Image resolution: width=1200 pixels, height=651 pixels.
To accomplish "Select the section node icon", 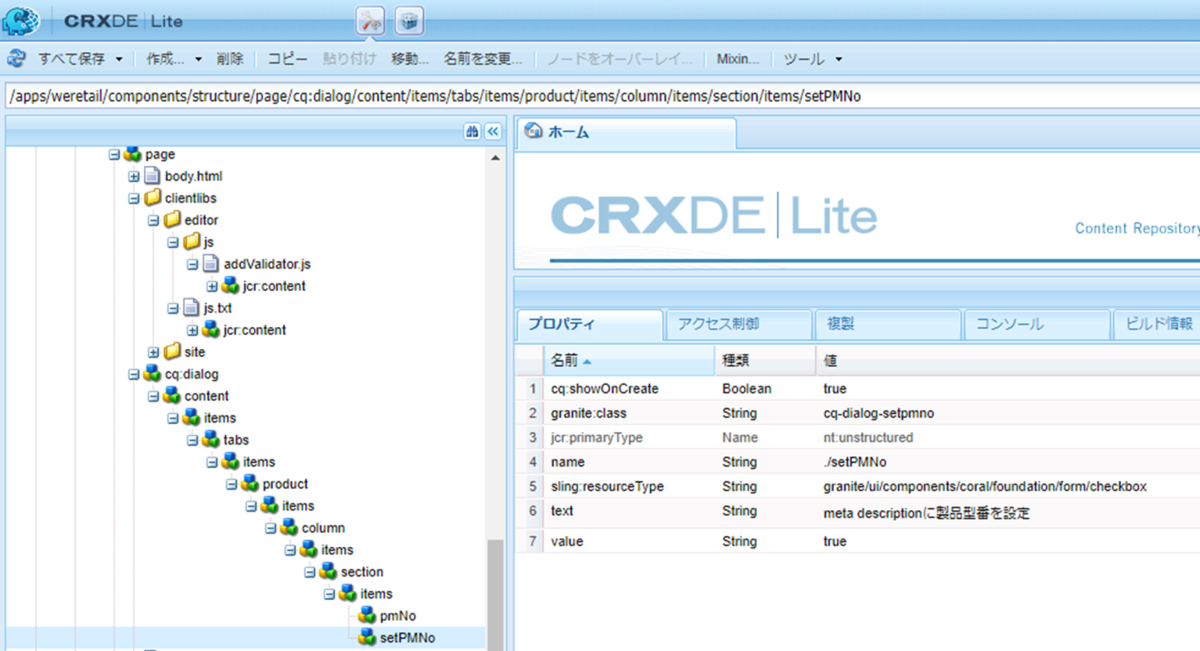I will [328, 572].
